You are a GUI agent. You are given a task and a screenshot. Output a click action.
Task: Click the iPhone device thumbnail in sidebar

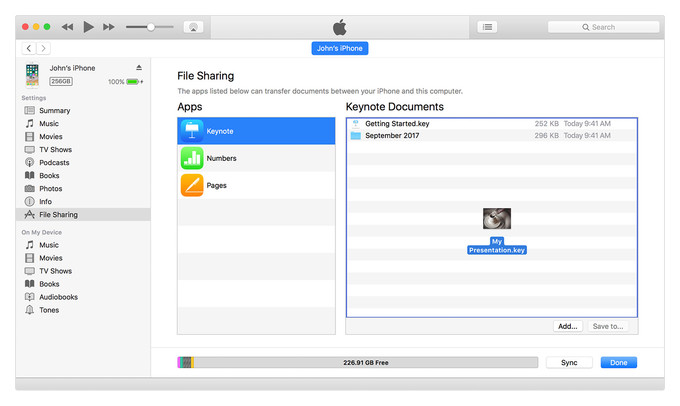pyautogui.click(x=32, y=75)
